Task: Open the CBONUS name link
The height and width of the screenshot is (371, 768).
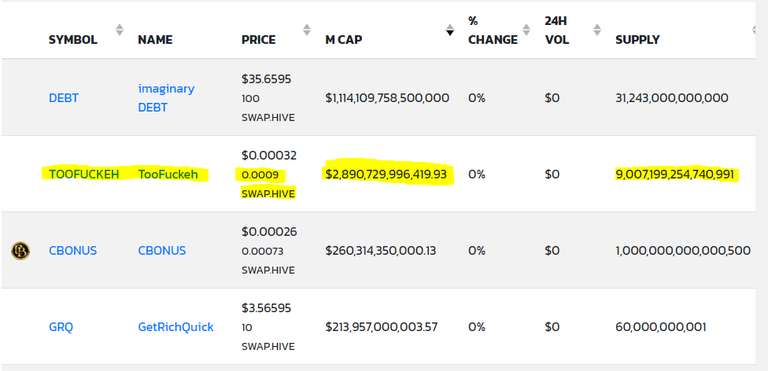Action: click(x=162, y=251)
